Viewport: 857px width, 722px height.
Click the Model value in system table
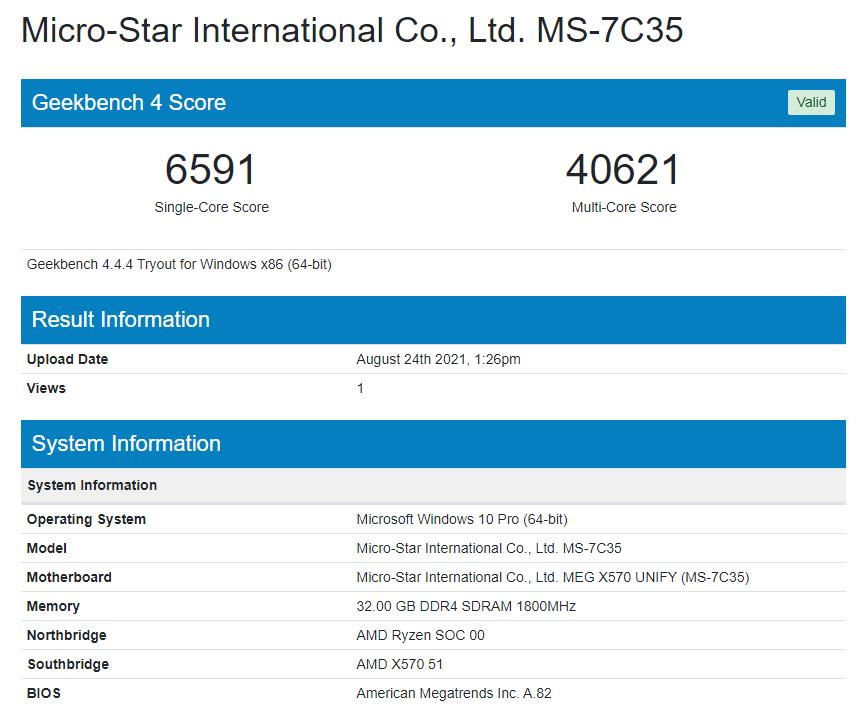pyautogui.click(x=488, y=548)
